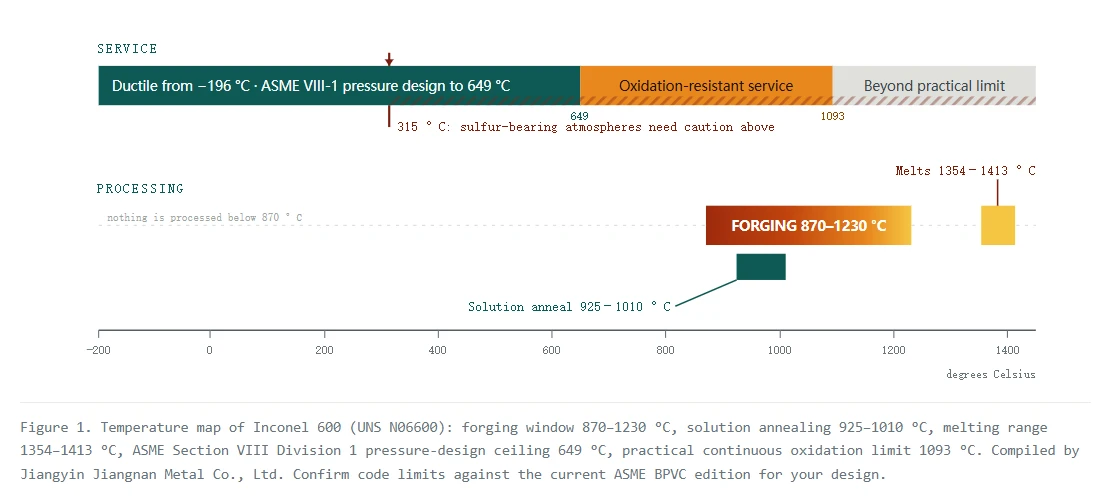This screenshot has width=1110, height=501.
Task: Click the Melts 1354–1413 °C label
Action: [965, 171]
